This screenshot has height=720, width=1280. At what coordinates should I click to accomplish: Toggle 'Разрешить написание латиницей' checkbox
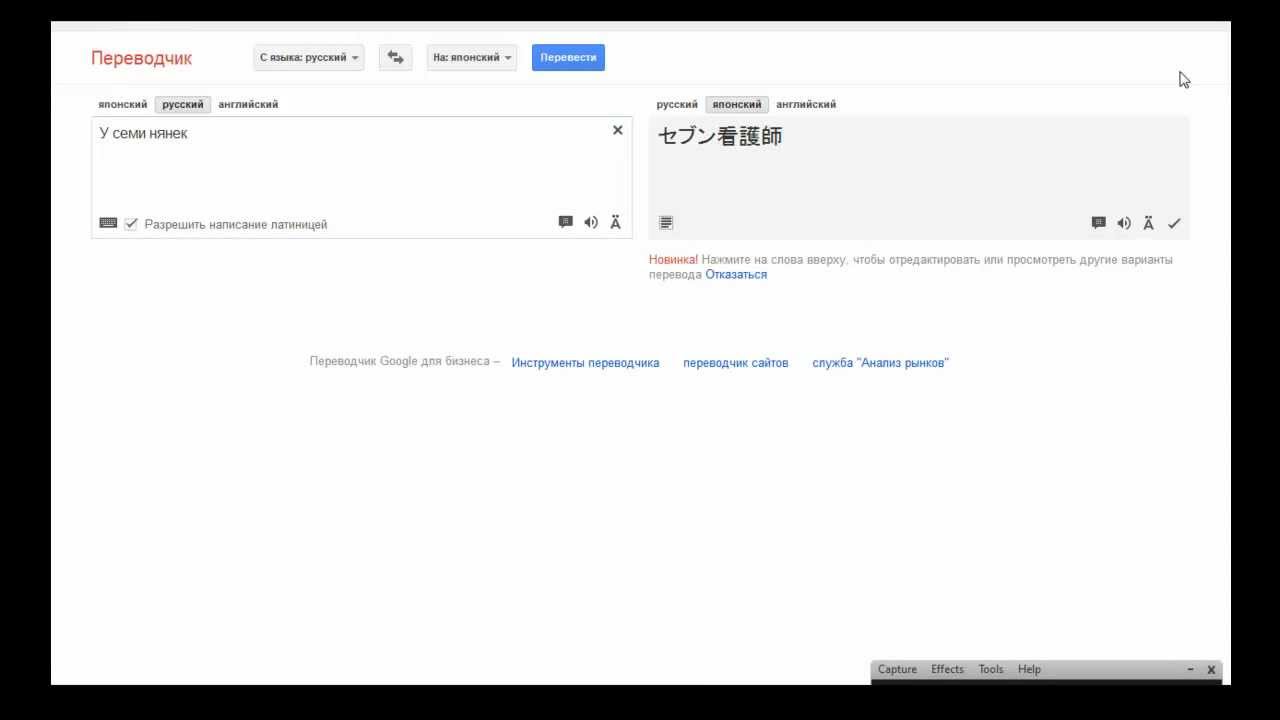[131, 224]
